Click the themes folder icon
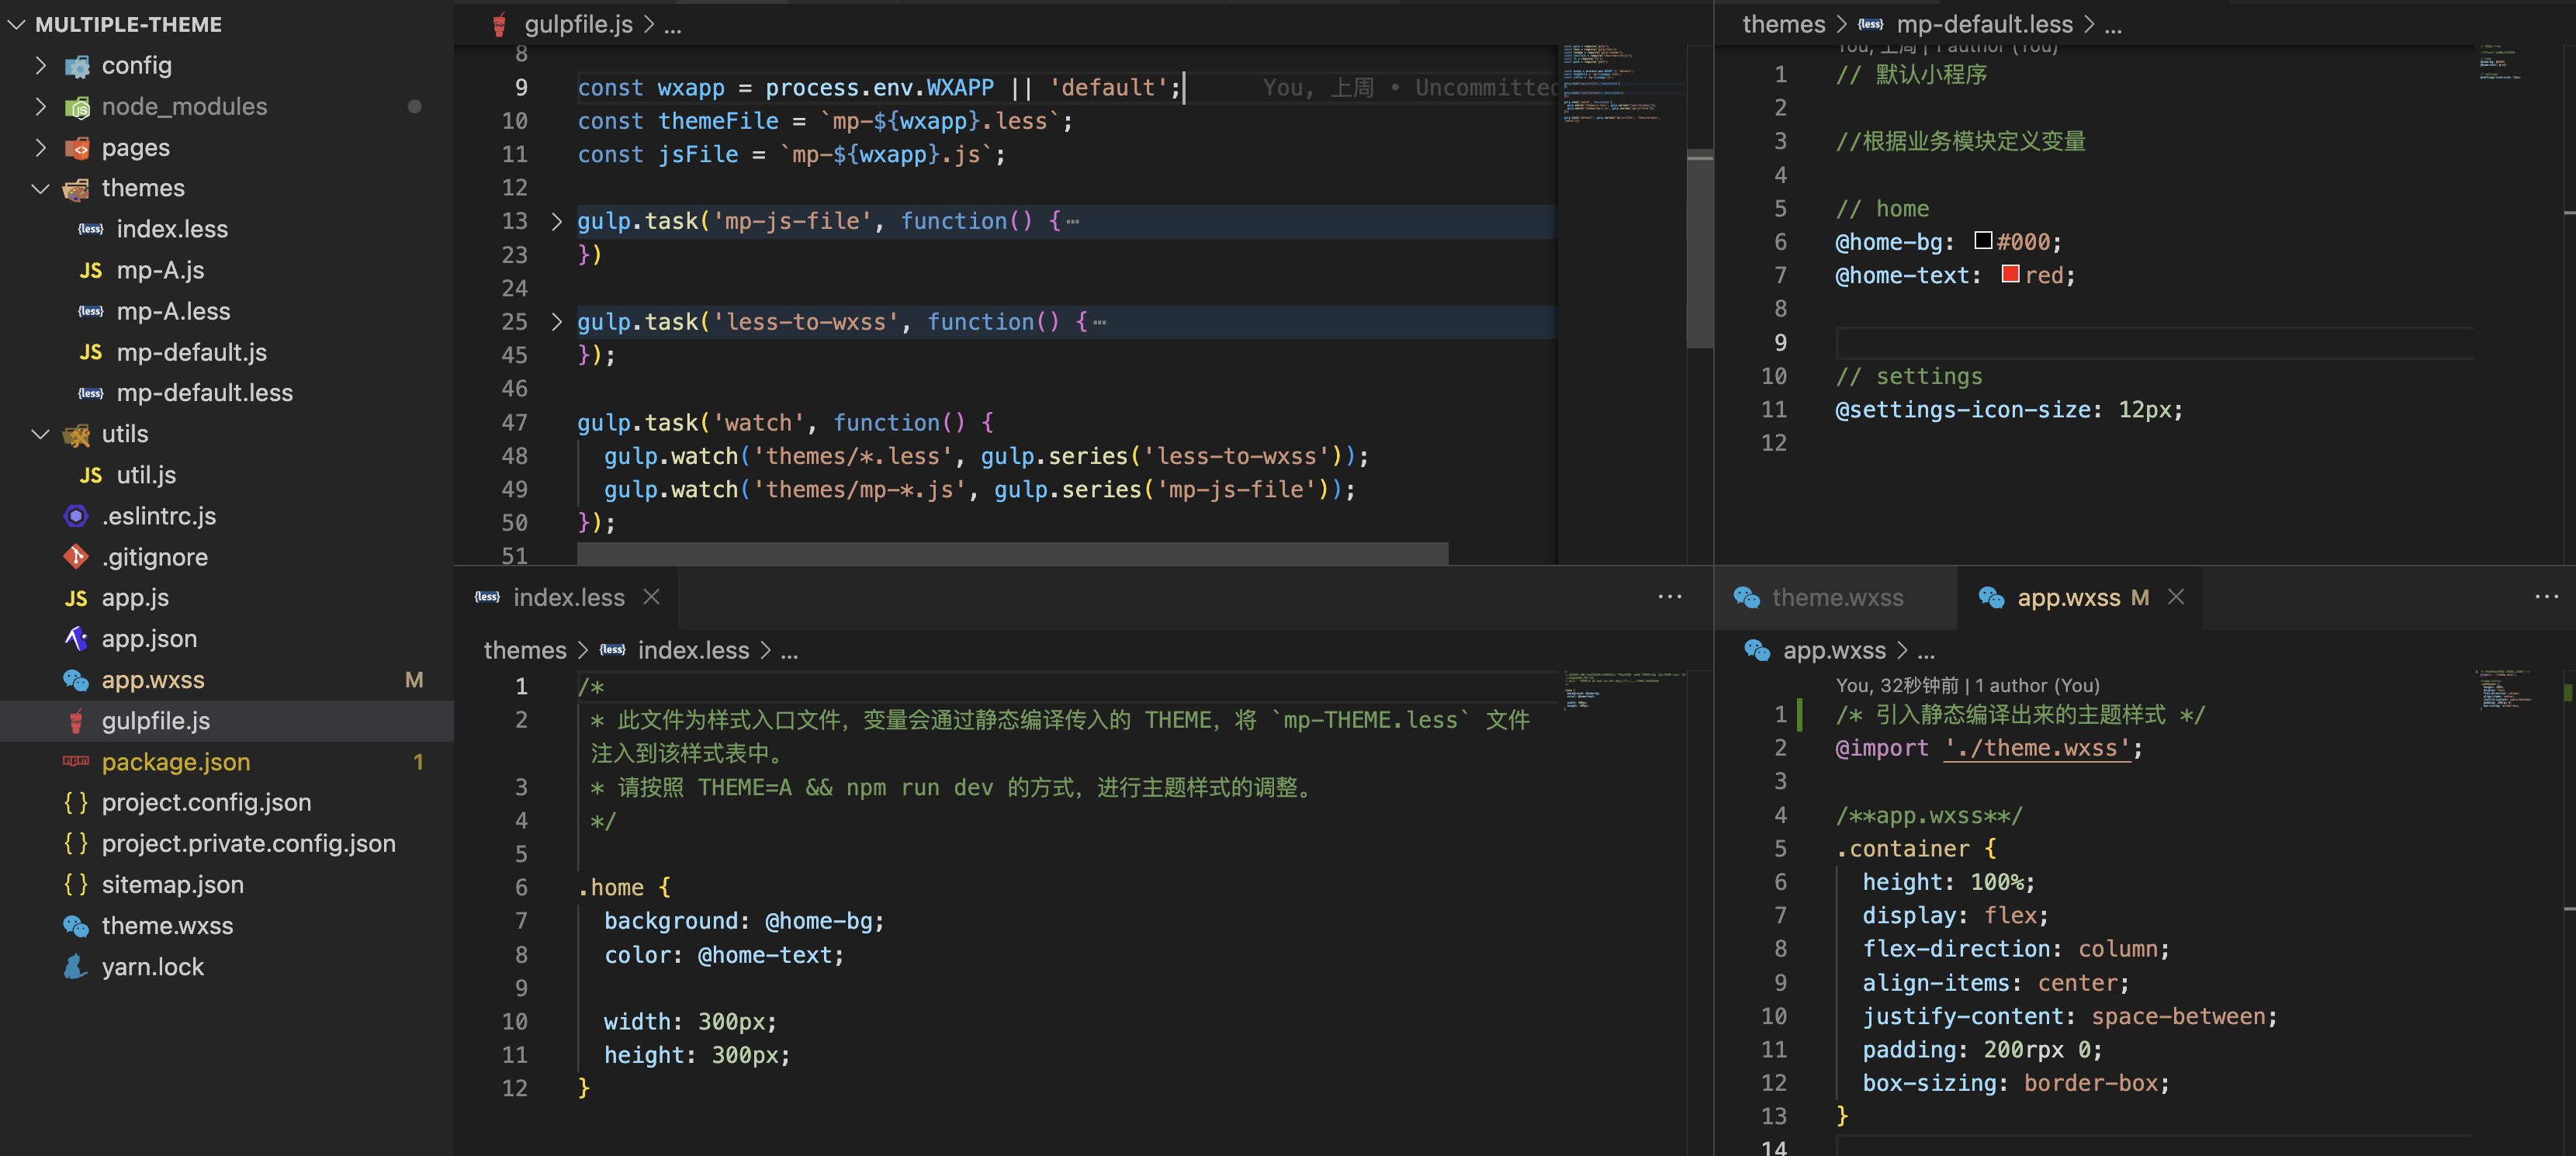Screen dimensions: 2576x1156 point(77,189)
